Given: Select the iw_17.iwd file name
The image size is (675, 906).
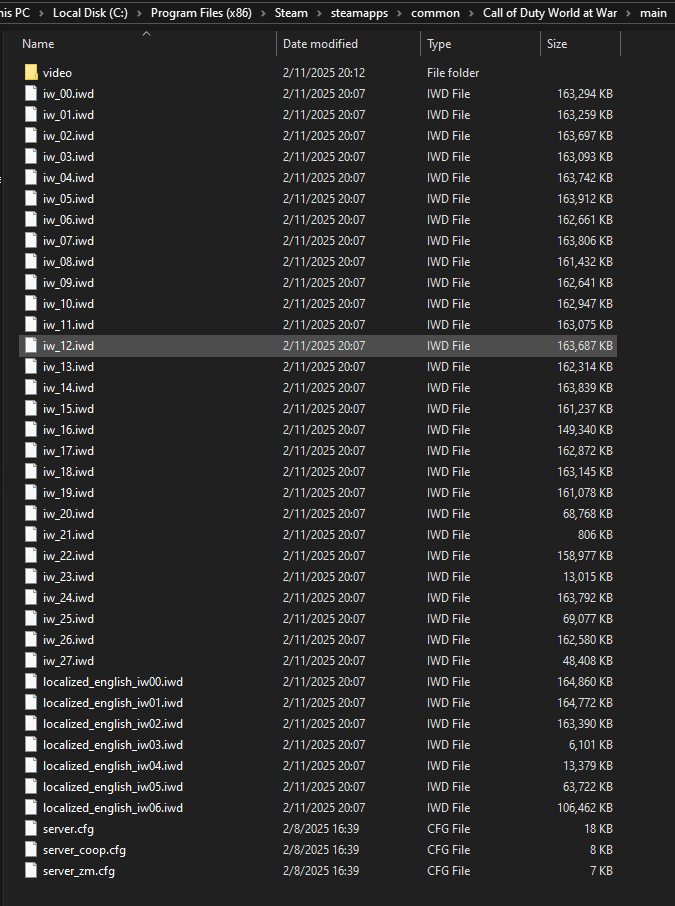Looking at the screenshot, I should click(x=68, y=451).
